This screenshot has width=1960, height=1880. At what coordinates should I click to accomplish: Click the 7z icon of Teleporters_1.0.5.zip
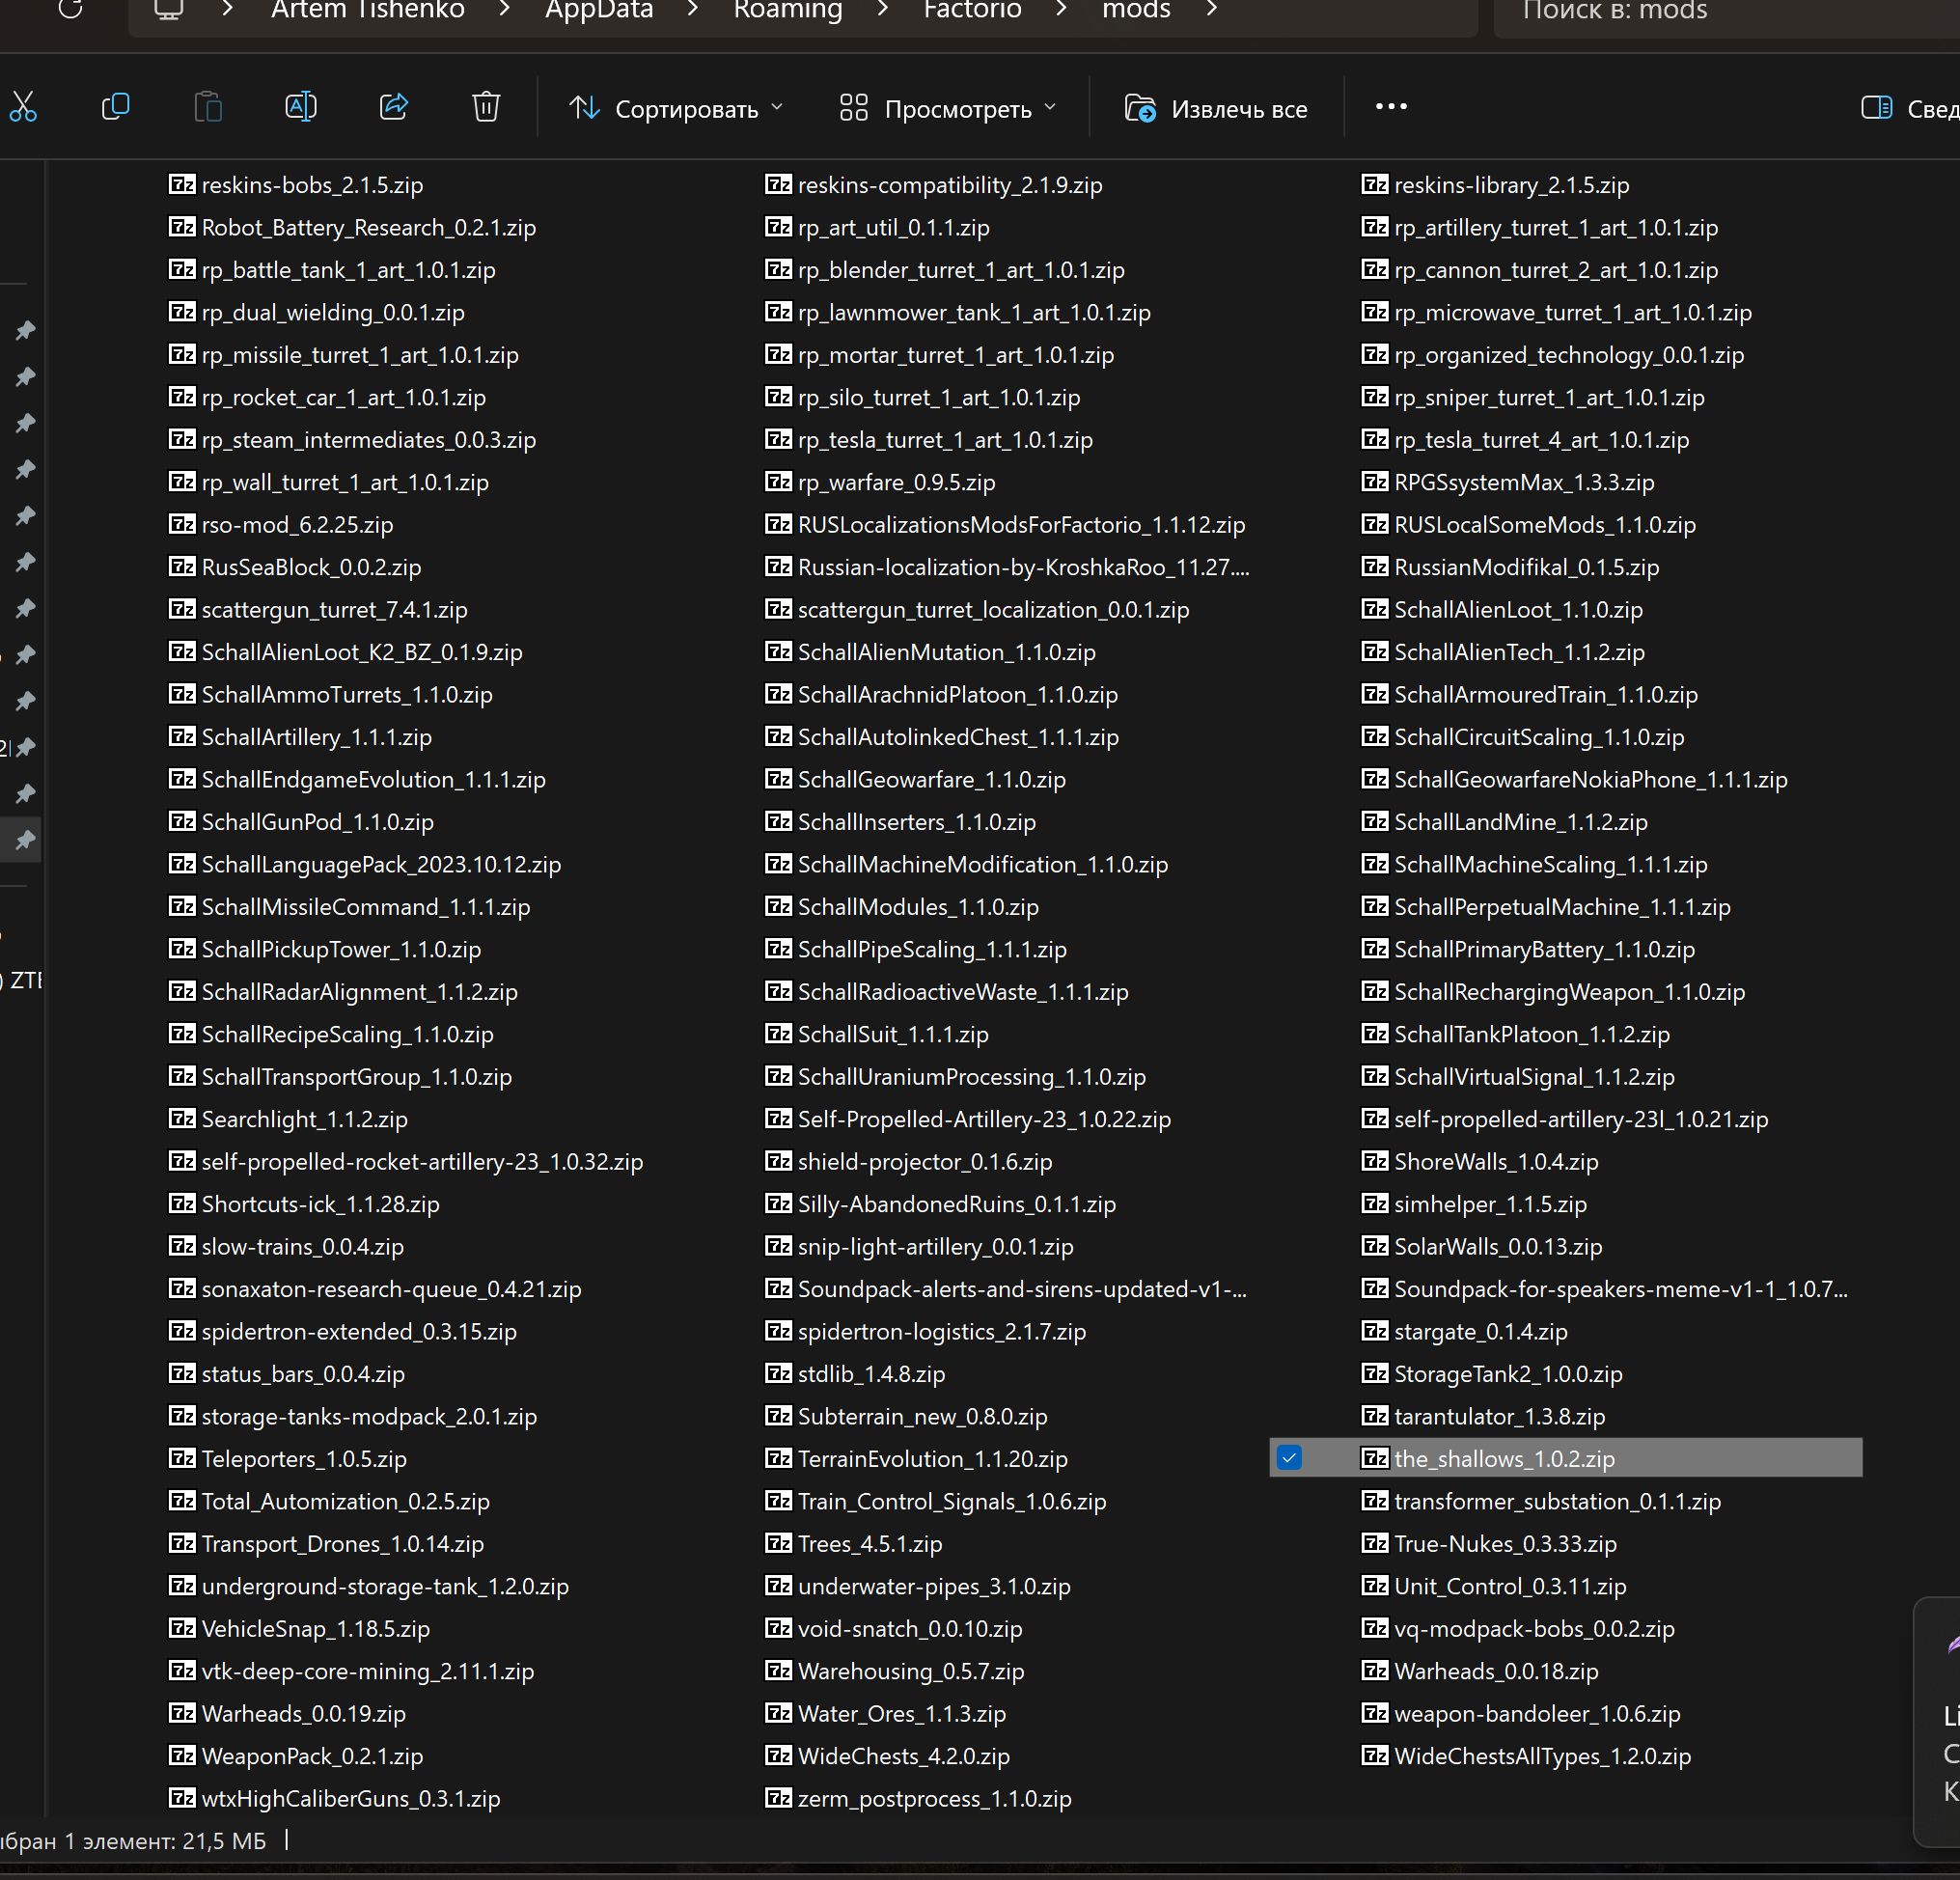182,1458
